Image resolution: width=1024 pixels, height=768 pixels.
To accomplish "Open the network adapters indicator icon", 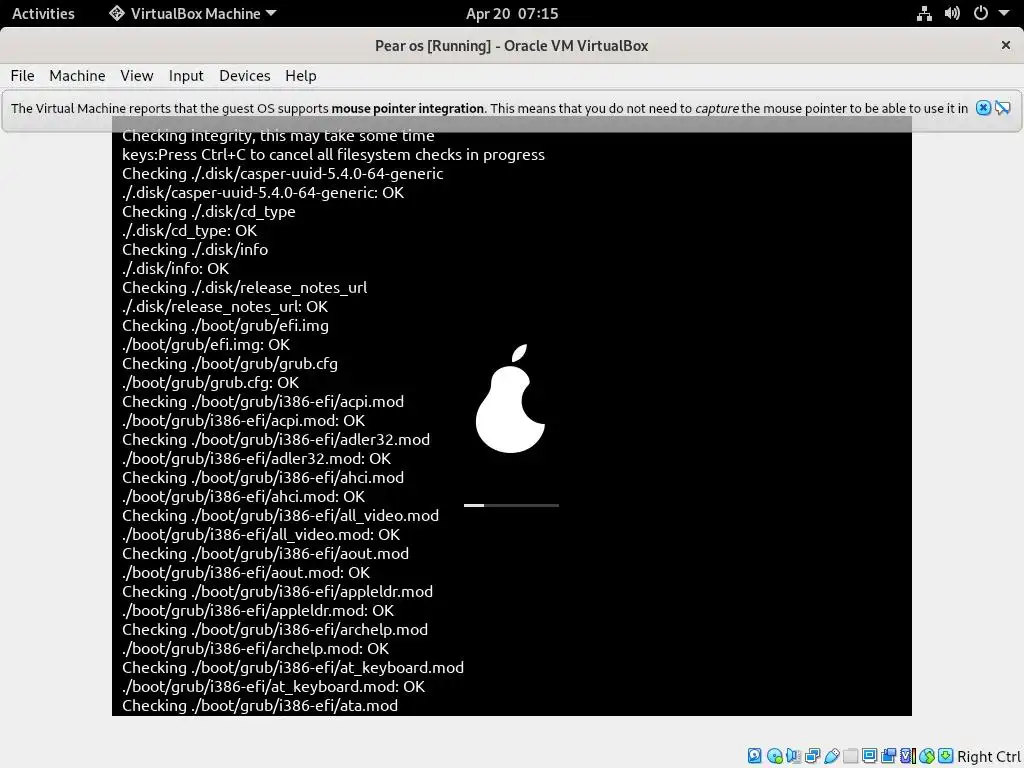I will [812, 756].
